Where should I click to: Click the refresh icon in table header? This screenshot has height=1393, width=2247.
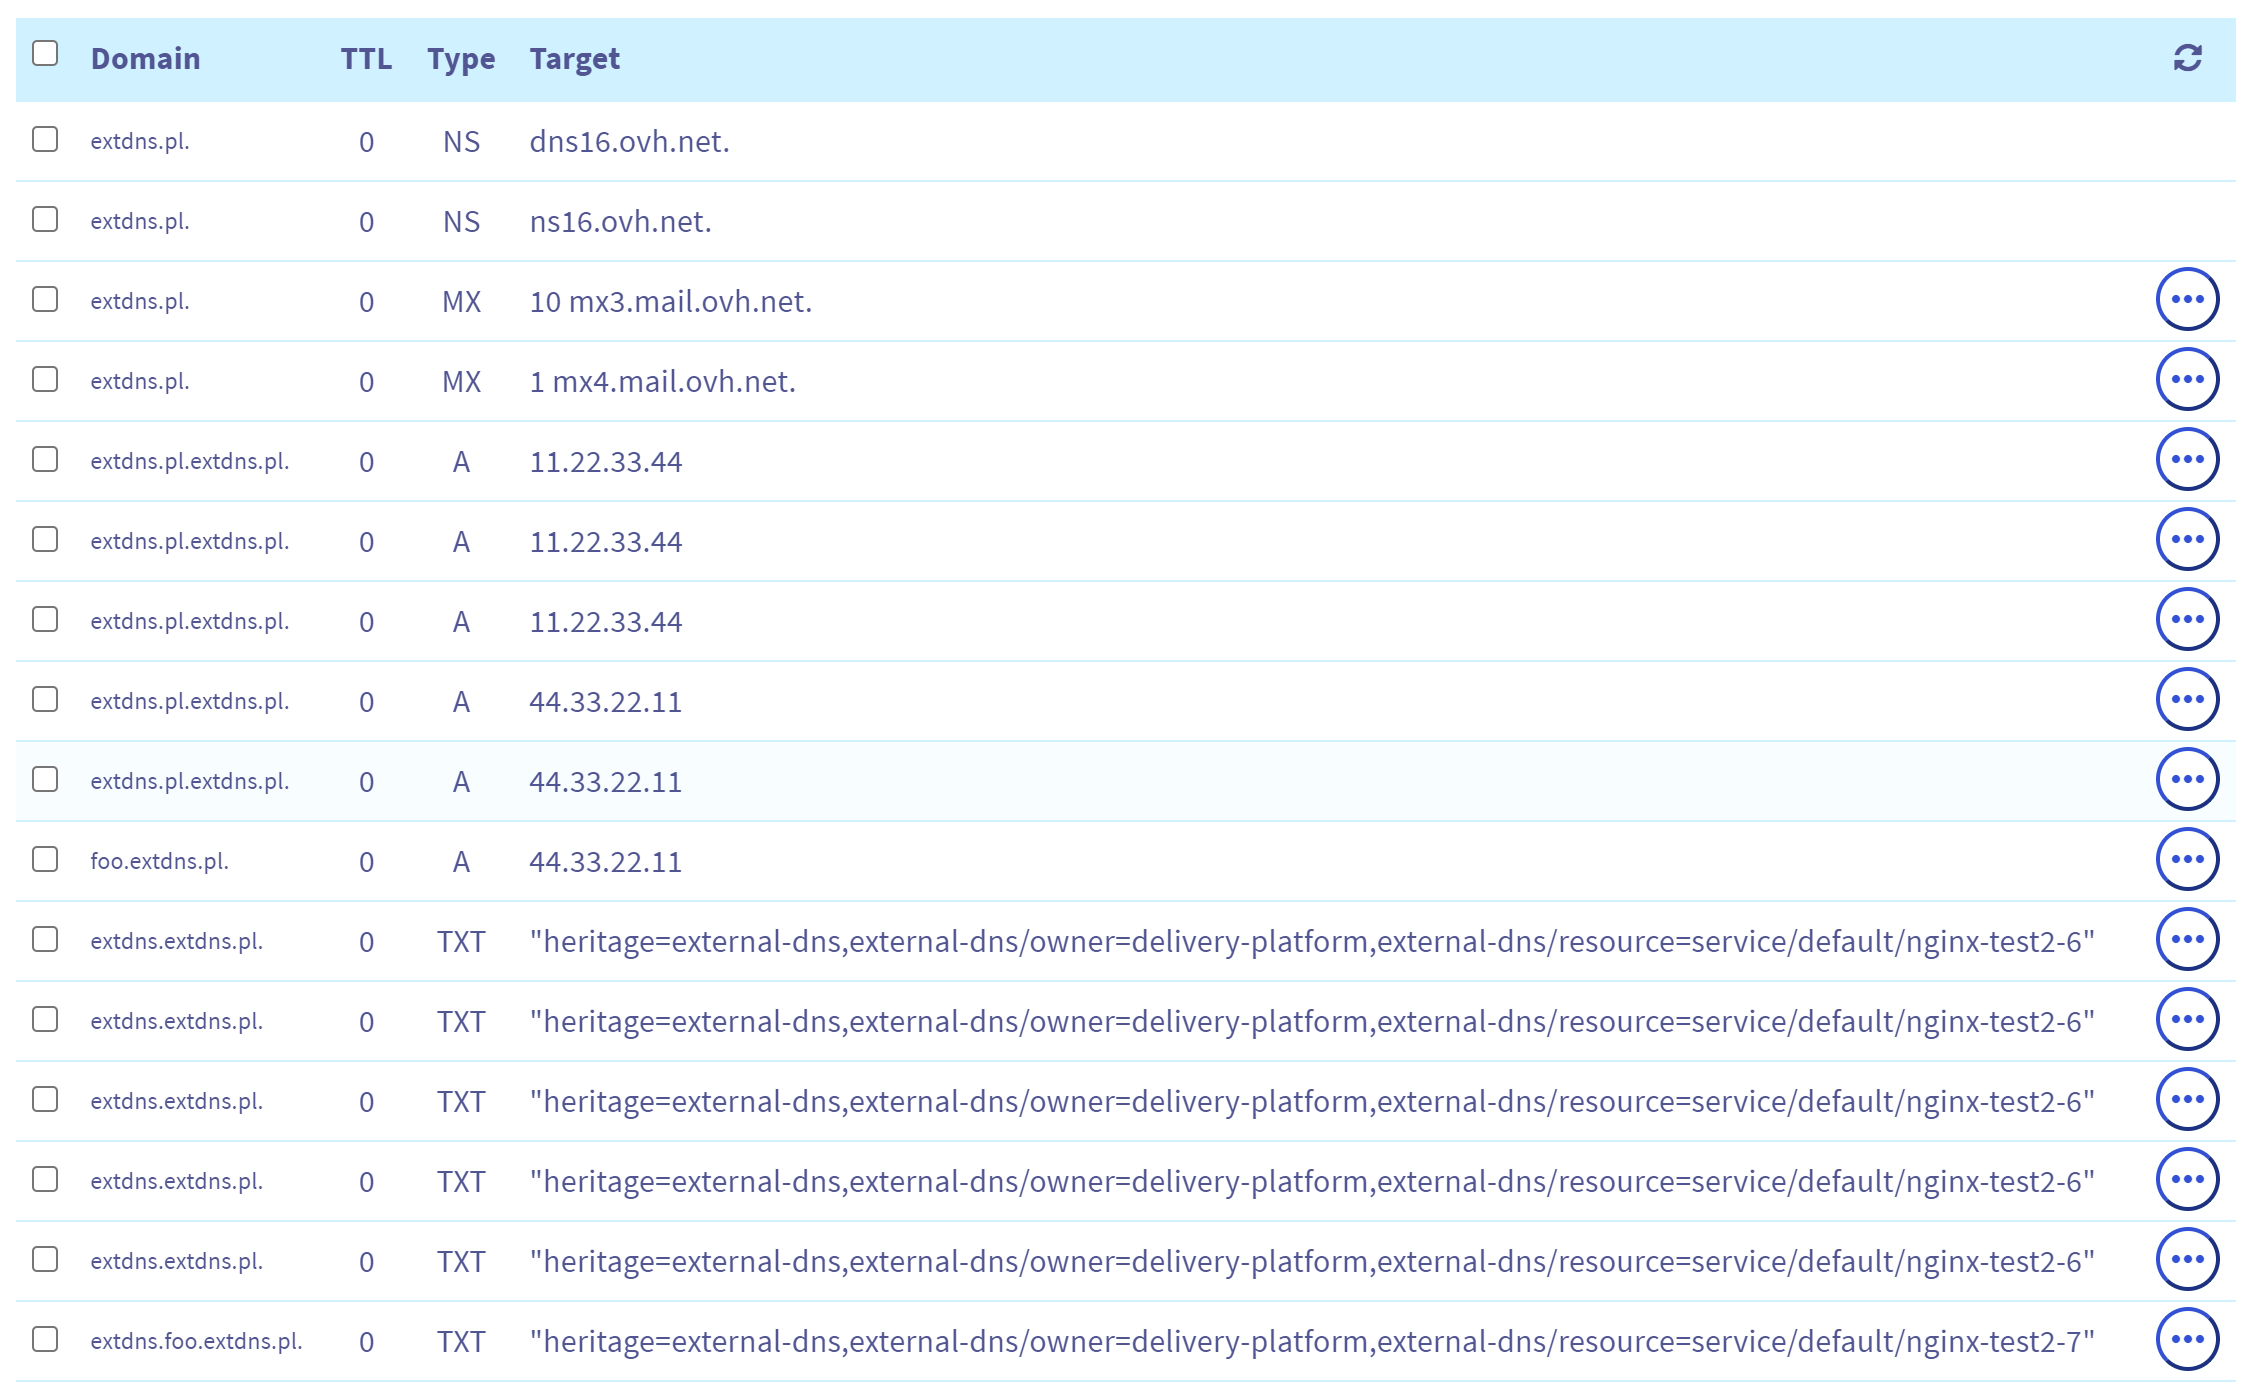click(x=2187, y=58)
